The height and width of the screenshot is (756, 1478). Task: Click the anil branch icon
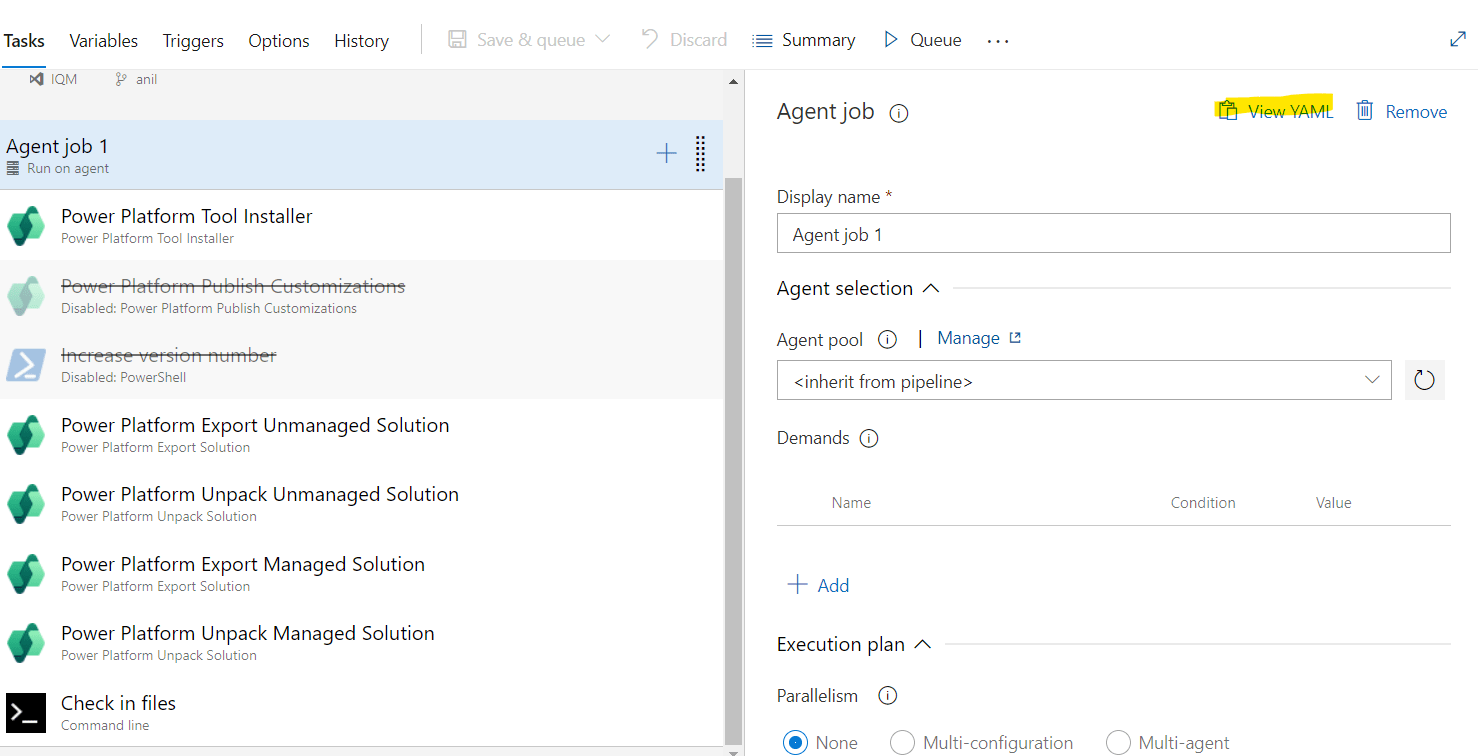(120, 78)
